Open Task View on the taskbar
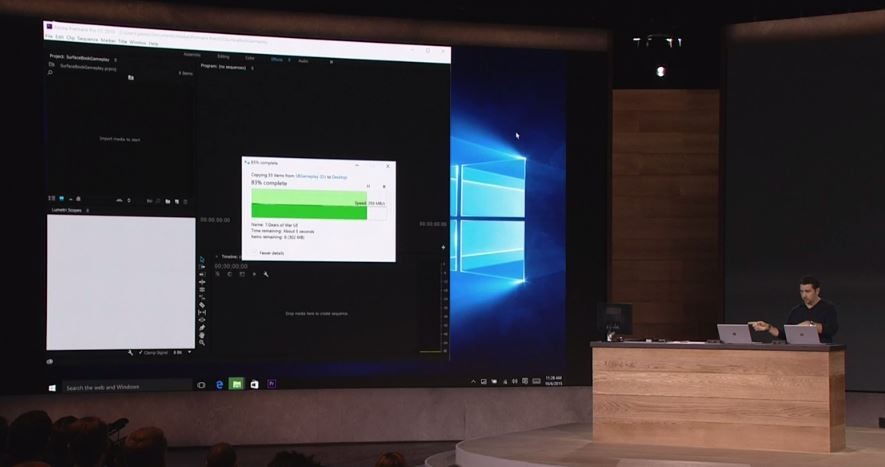Screen dimensions: 885x467 coord(201,385)
